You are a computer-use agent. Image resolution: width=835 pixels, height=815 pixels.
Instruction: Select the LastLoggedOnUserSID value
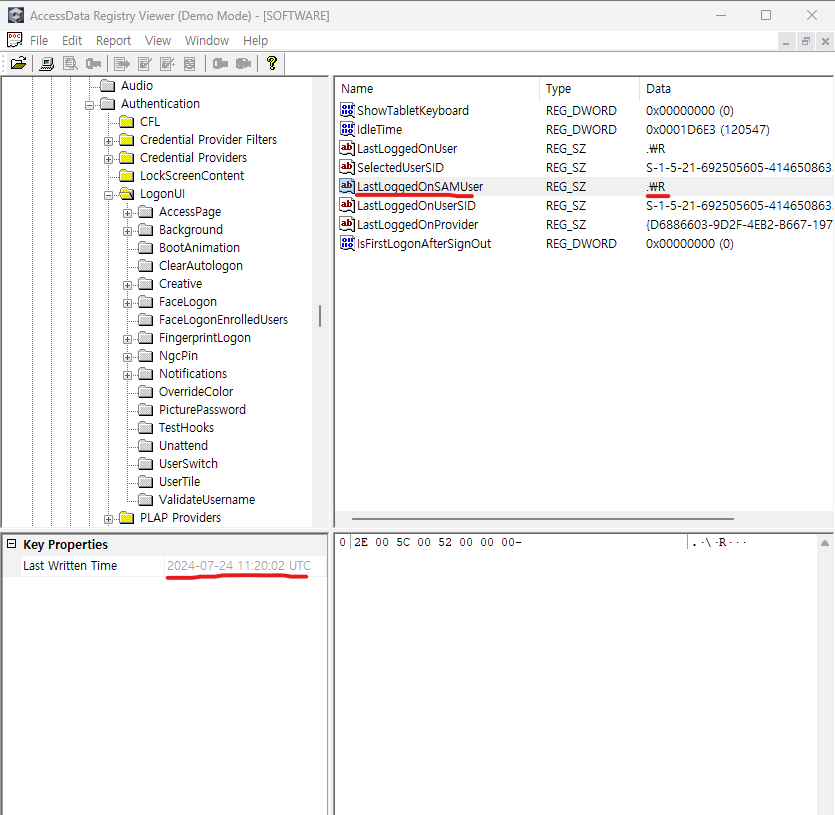tap(416, 206)
